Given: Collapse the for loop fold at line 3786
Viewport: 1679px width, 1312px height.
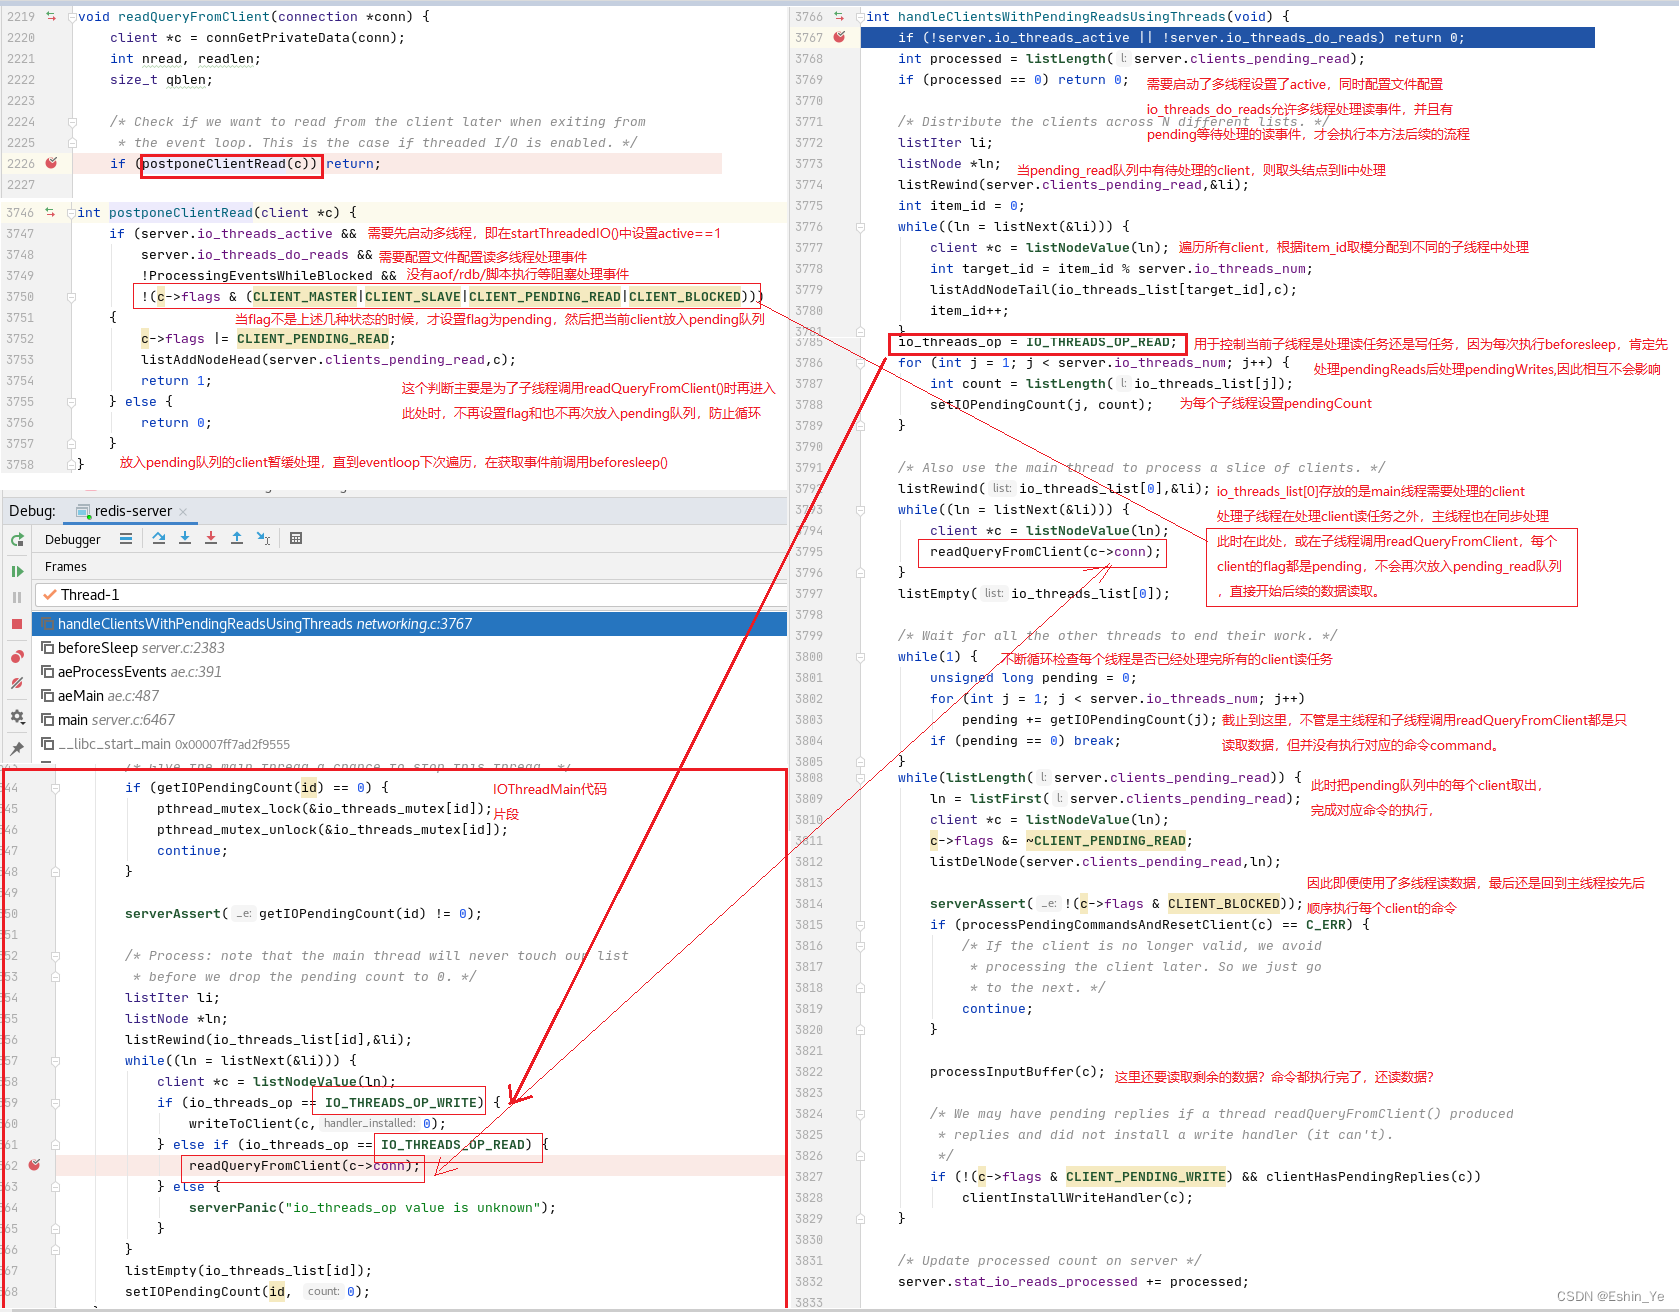Looking at the screenshot, I should (x=860, y=363).
